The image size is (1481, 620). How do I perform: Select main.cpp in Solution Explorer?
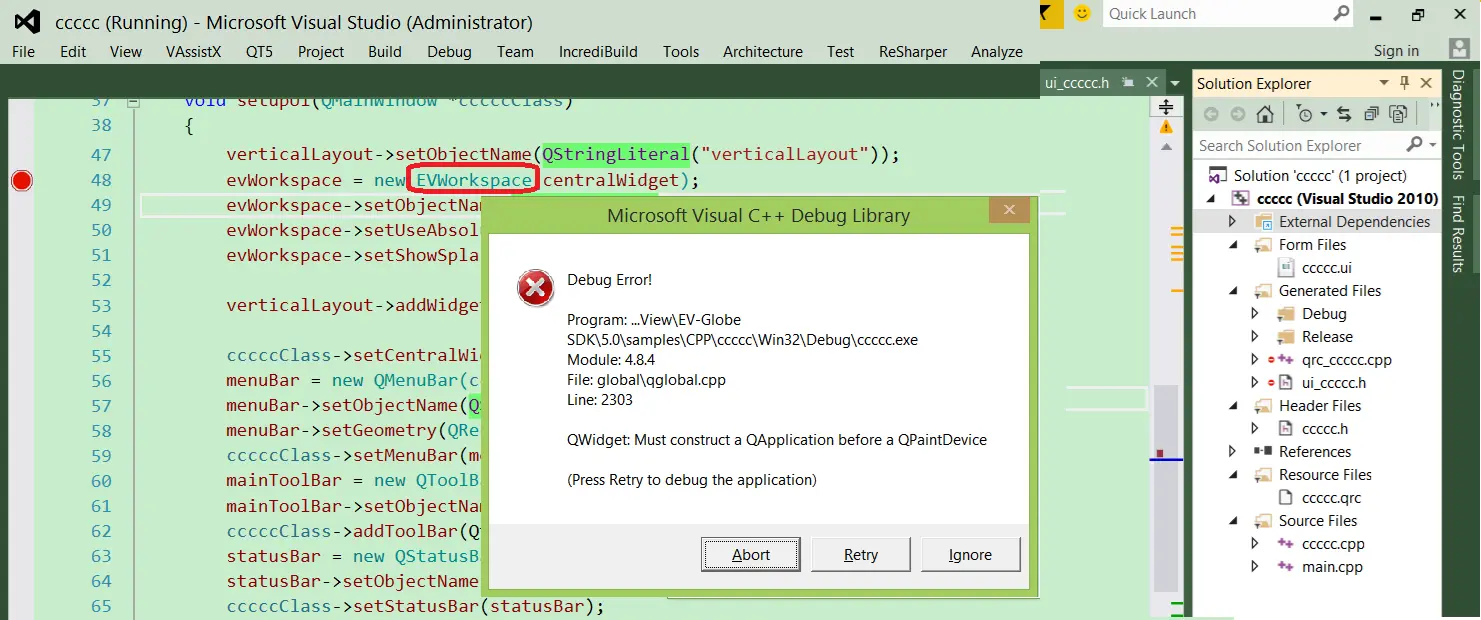[x=1332, y=566]
